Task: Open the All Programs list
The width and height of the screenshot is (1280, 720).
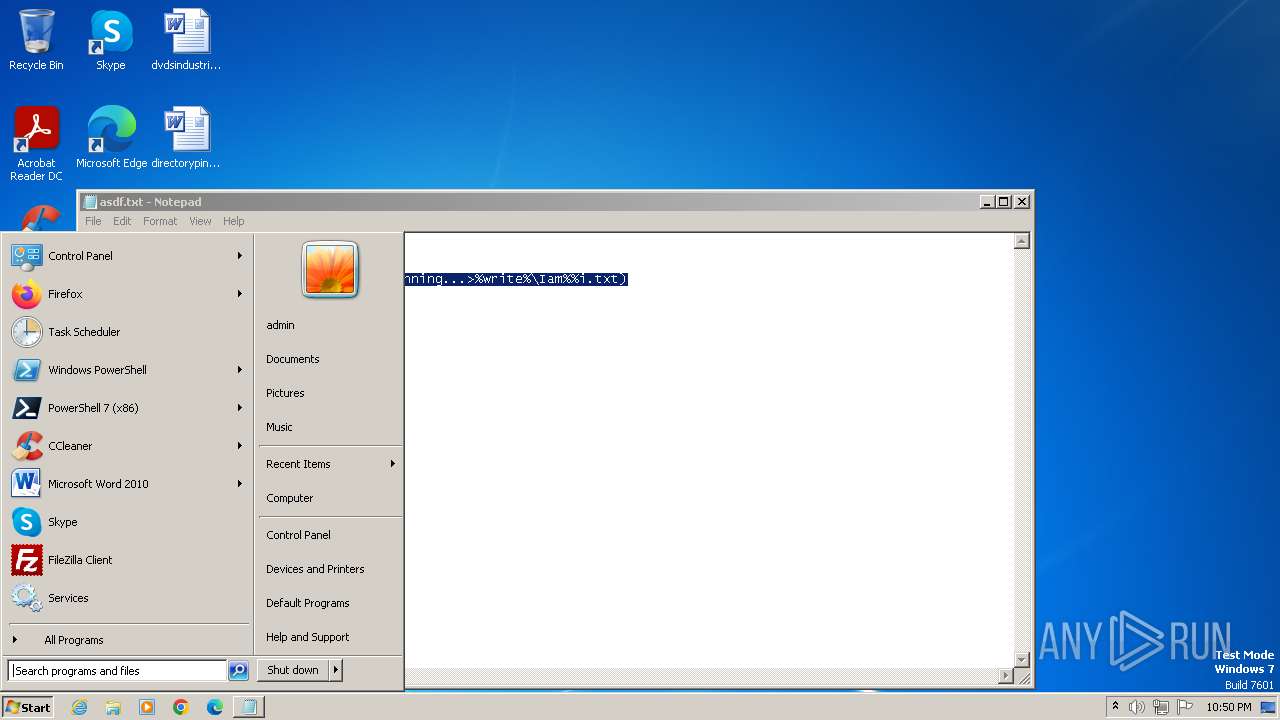Action: click(x=128, y=640)
